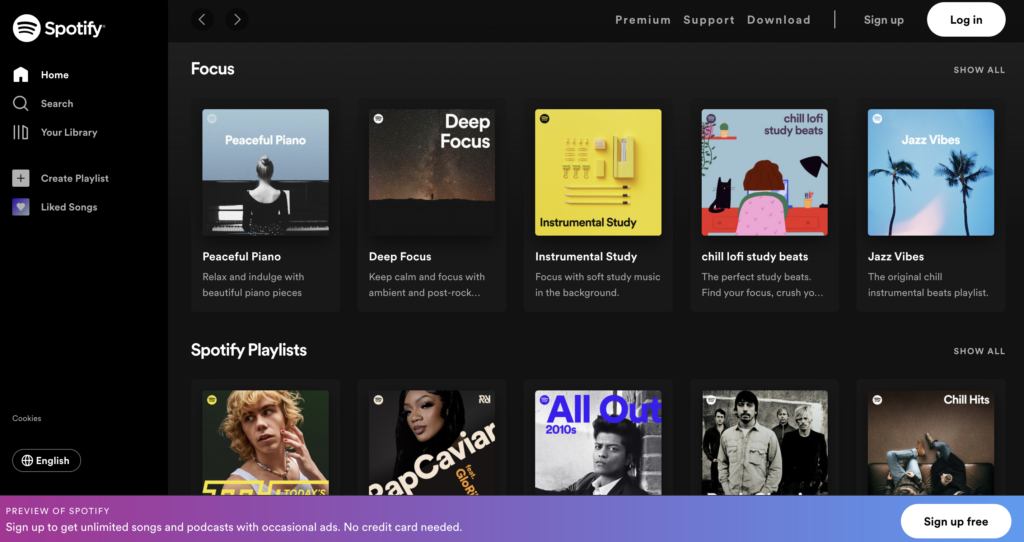This screenshot has width=1024, height=542.
Task: Show all Focus playlists
Action: (979, 70)
